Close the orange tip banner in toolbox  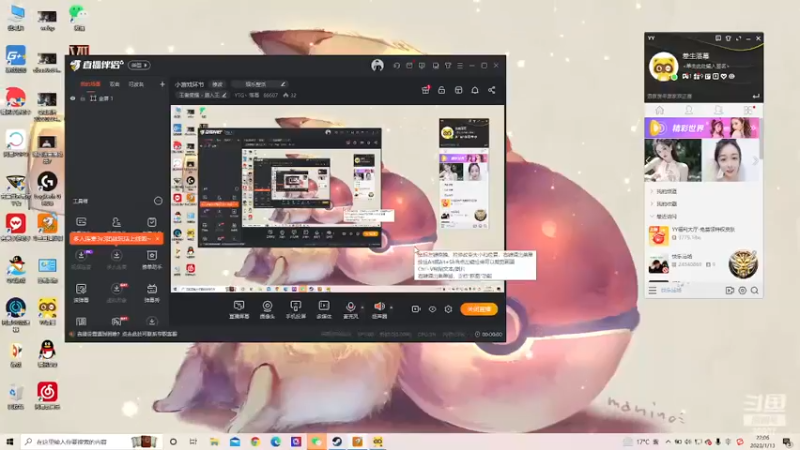click(x=158, y=239)
